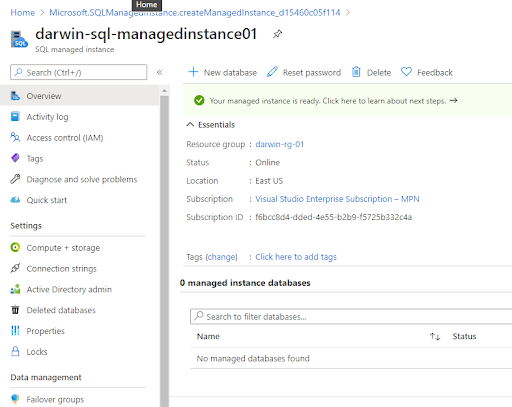This screenshot has height=407, width=512.
Task: Click the Tags (change) link
Action: click(221, 257)
